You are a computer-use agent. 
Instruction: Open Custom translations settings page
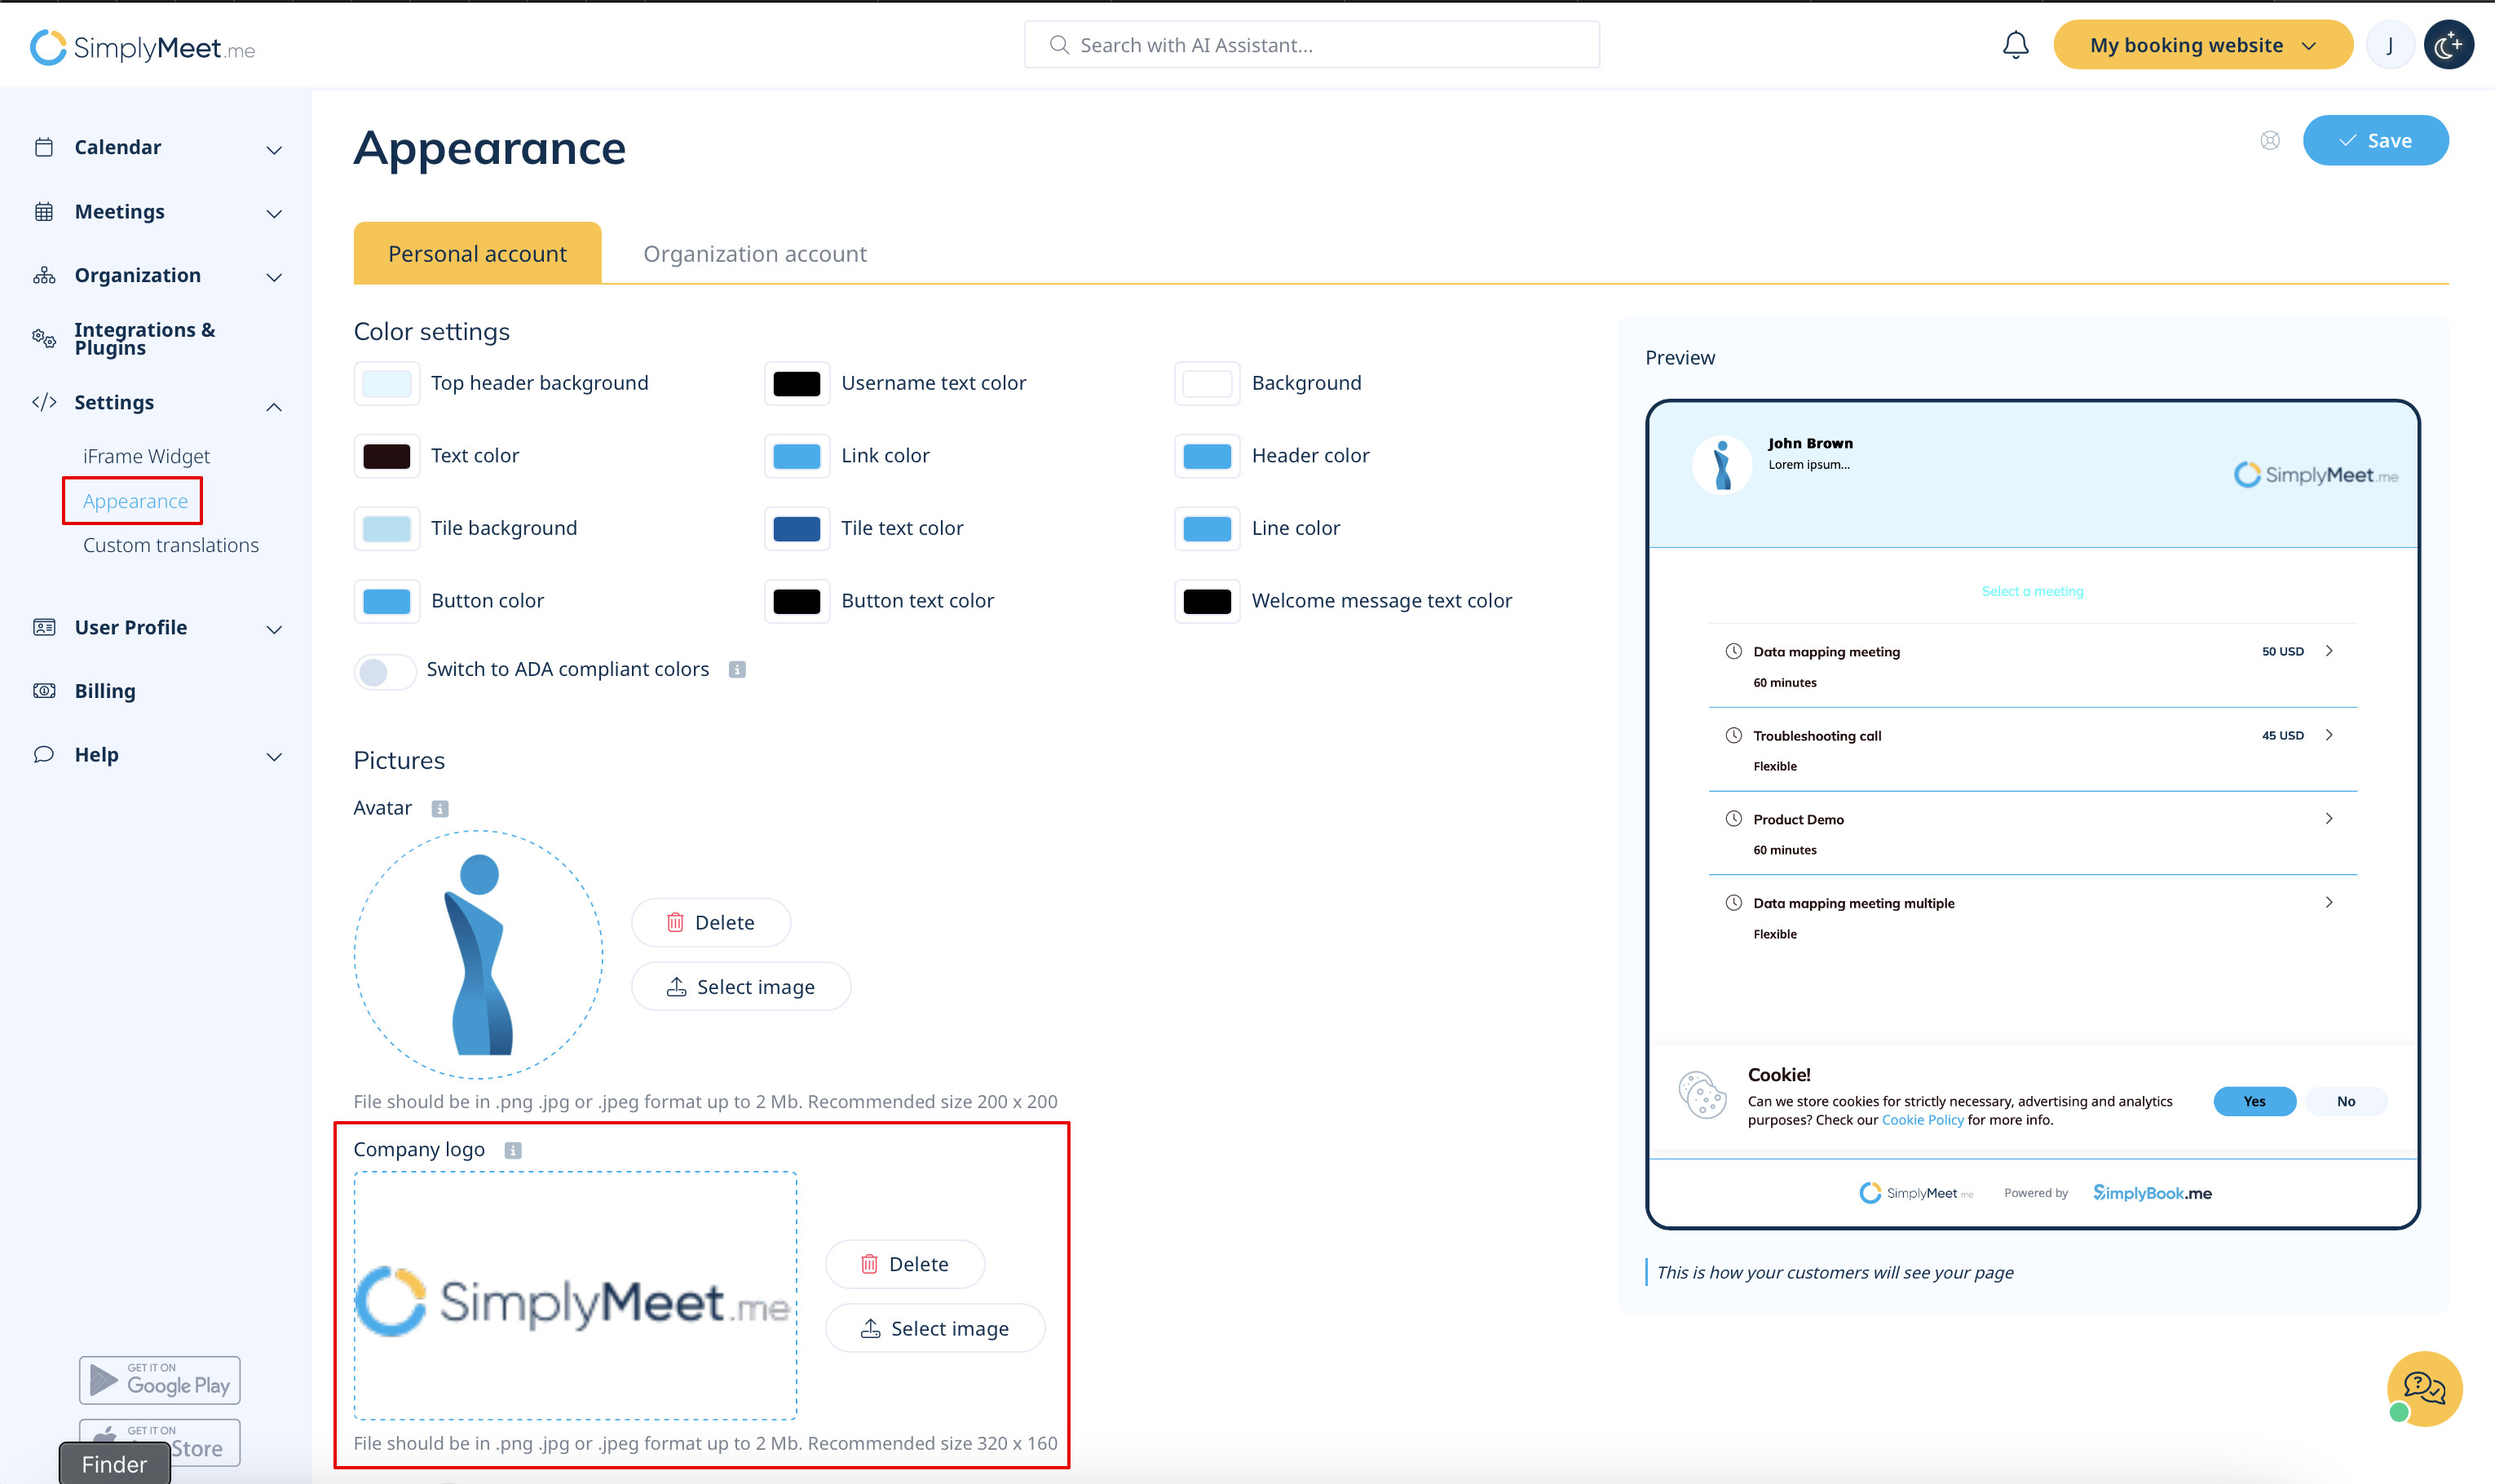point(171,545)
